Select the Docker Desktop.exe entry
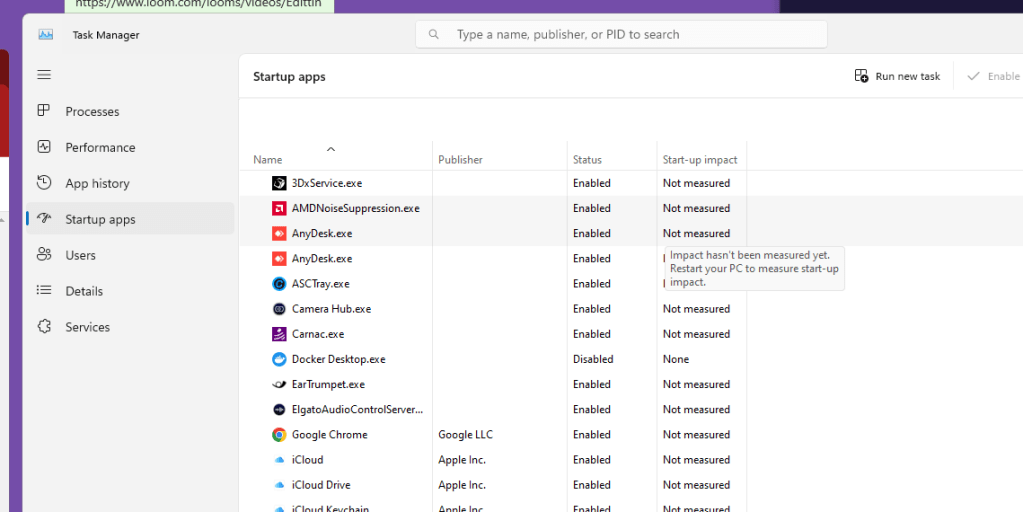1023x512 pixels. tap(339, 359)
